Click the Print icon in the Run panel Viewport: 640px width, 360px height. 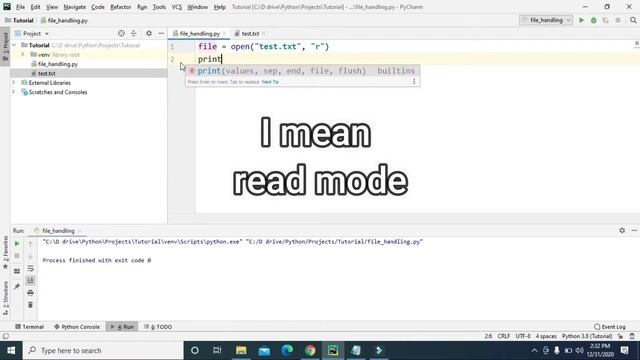(30, 293)
